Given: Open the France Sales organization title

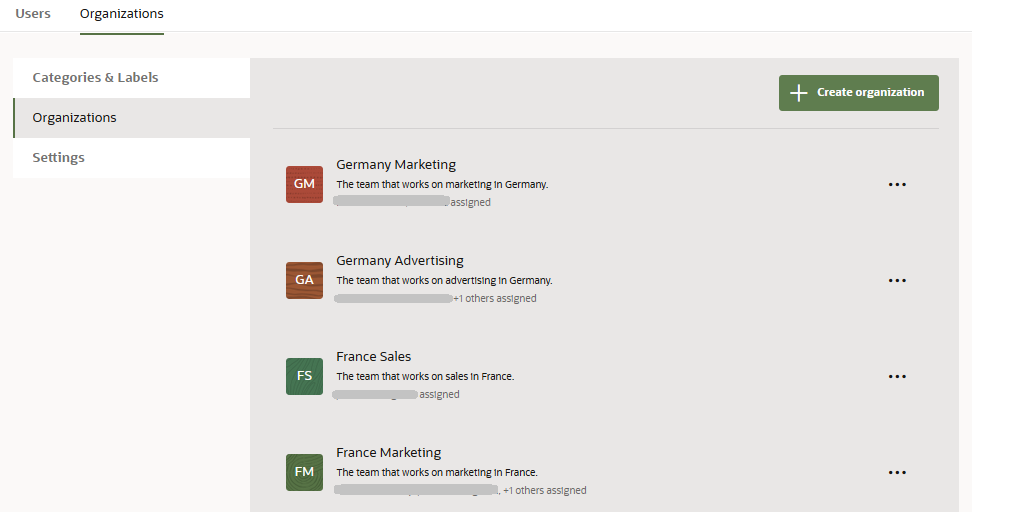Looking at the screenshot, I should (373, 356).
